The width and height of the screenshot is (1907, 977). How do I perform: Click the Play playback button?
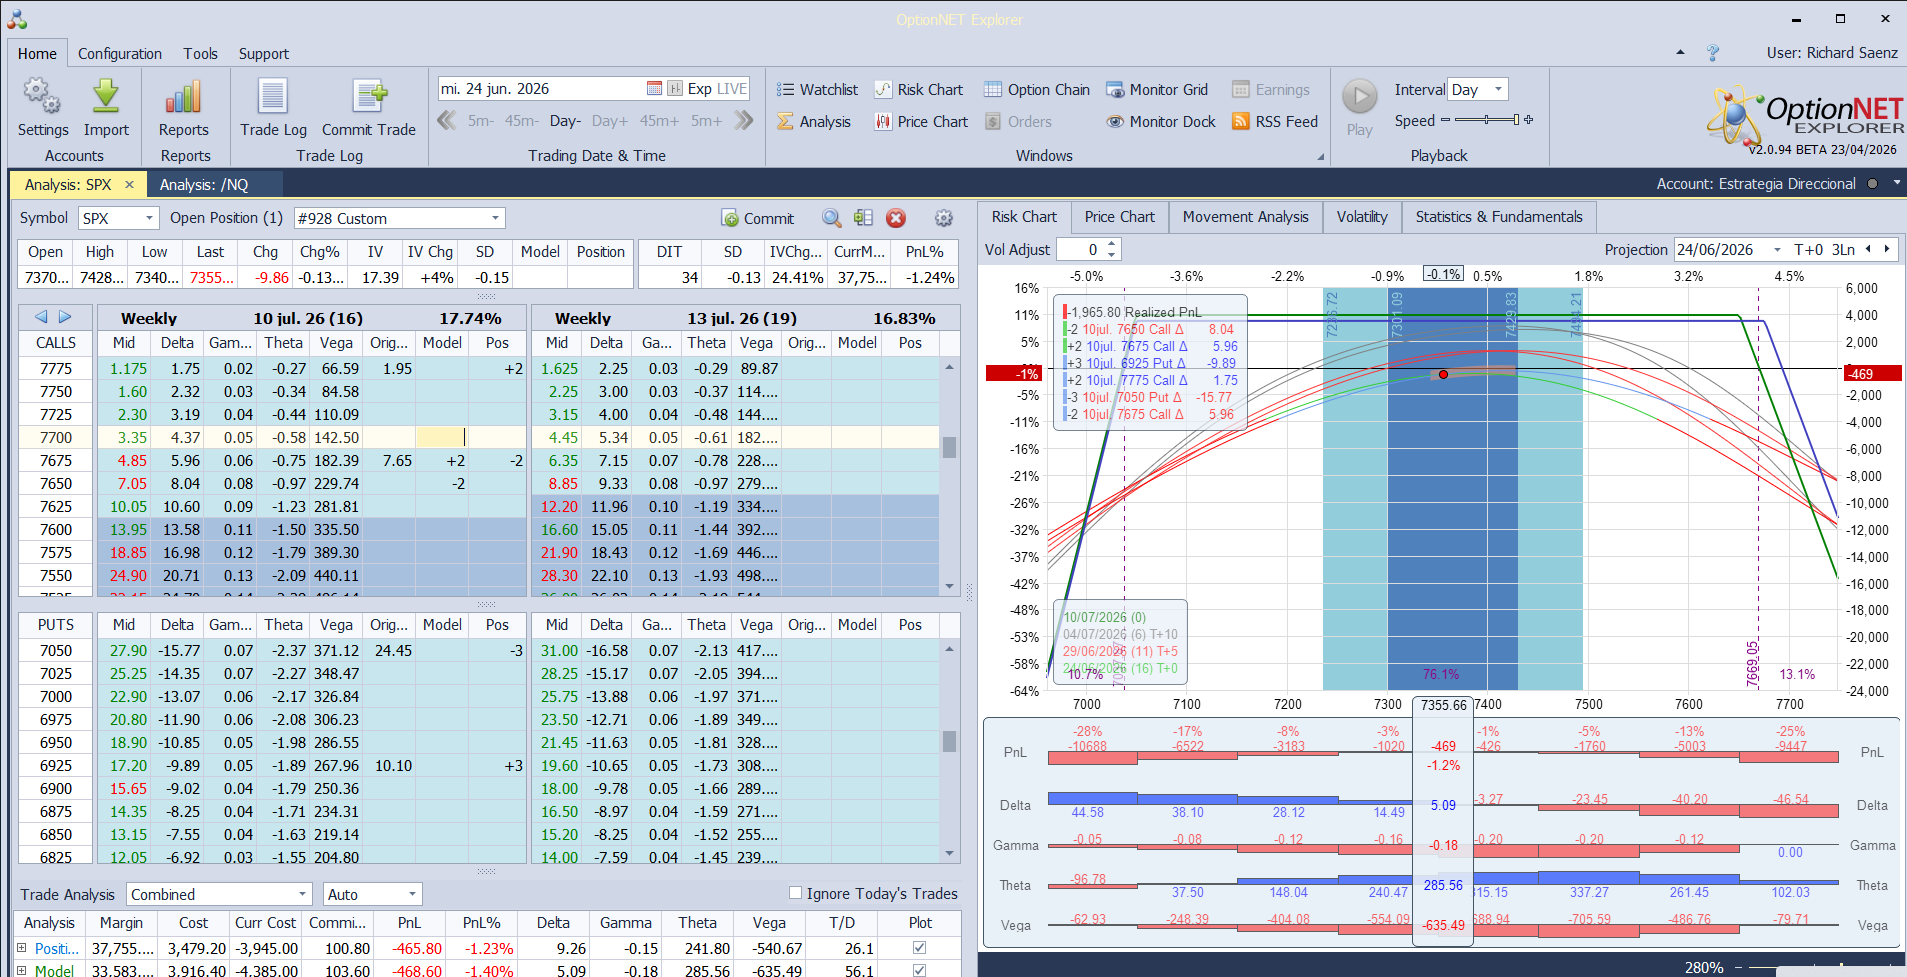pyautogui.click(x=1359, y=98)
